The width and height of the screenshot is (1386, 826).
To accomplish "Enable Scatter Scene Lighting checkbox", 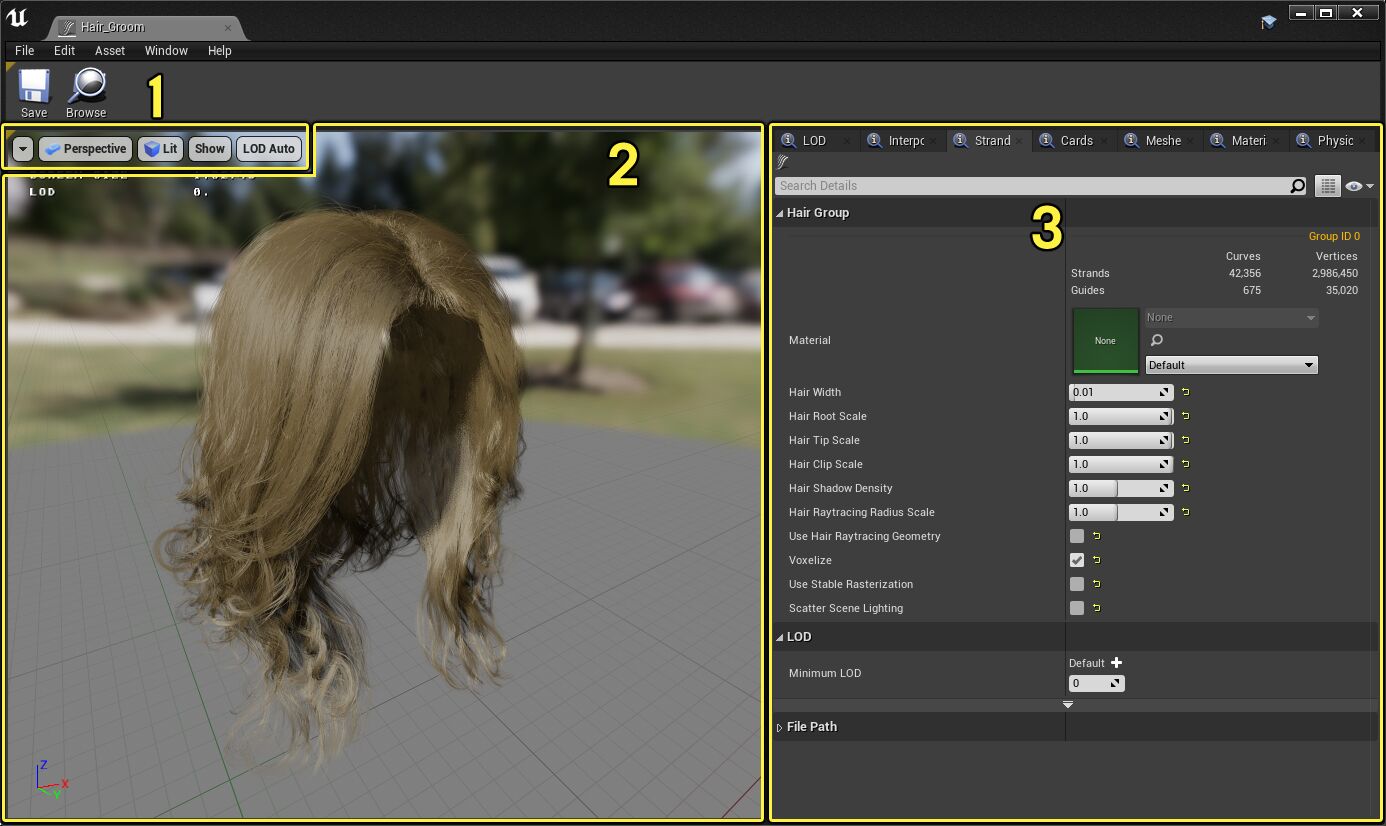I will (1077, 608).
